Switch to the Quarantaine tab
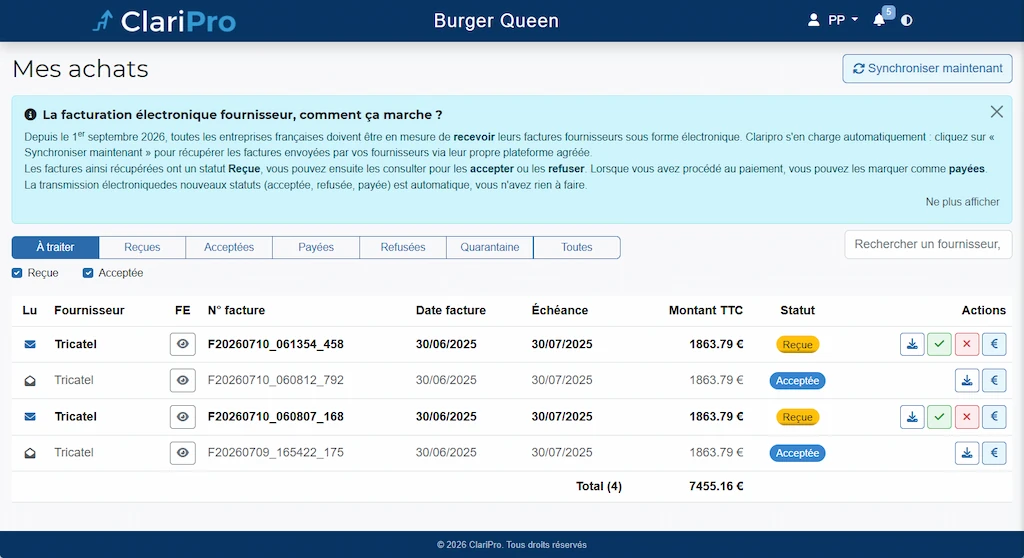 pyautogui.click(x=490, y=248)
